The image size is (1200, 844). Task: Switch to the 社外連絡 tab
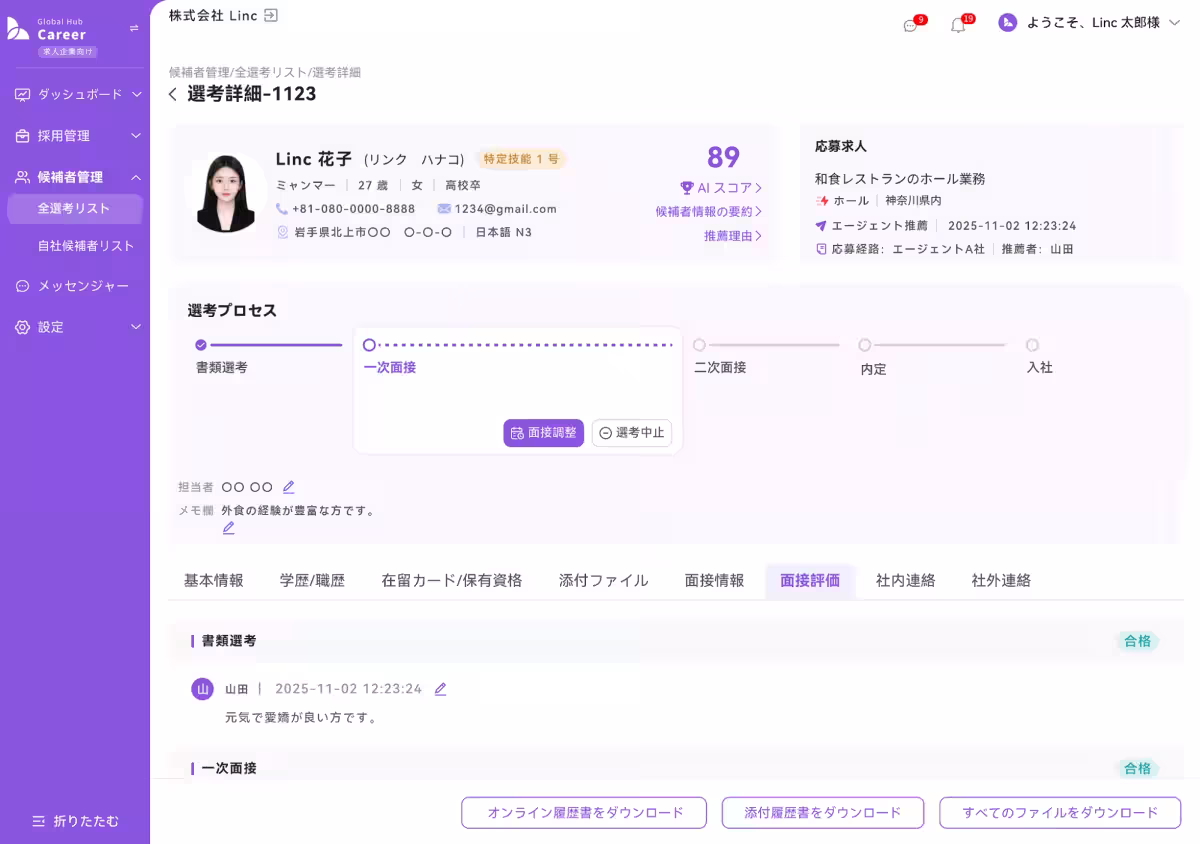1001,580
